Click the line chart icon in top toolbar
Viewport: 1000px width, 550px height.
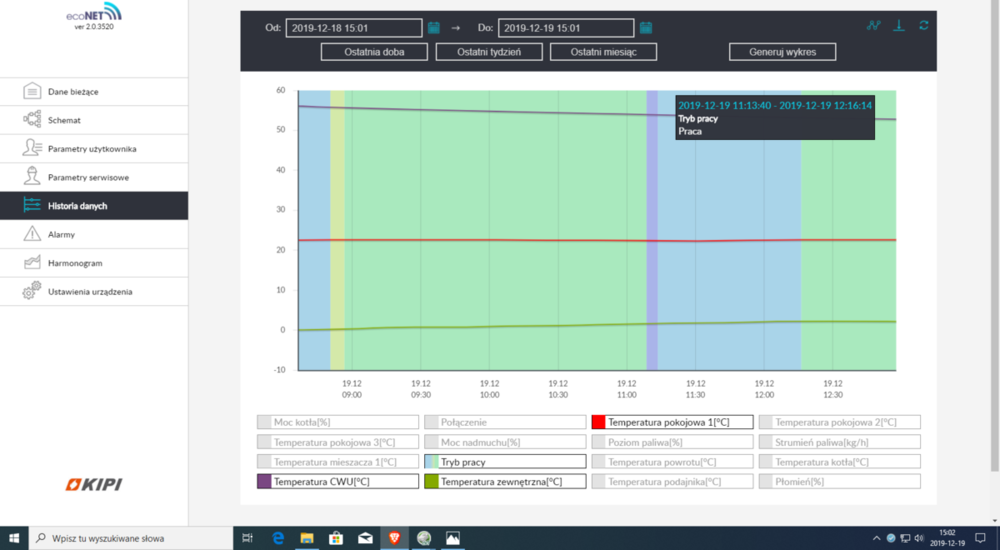pos(874,26)
